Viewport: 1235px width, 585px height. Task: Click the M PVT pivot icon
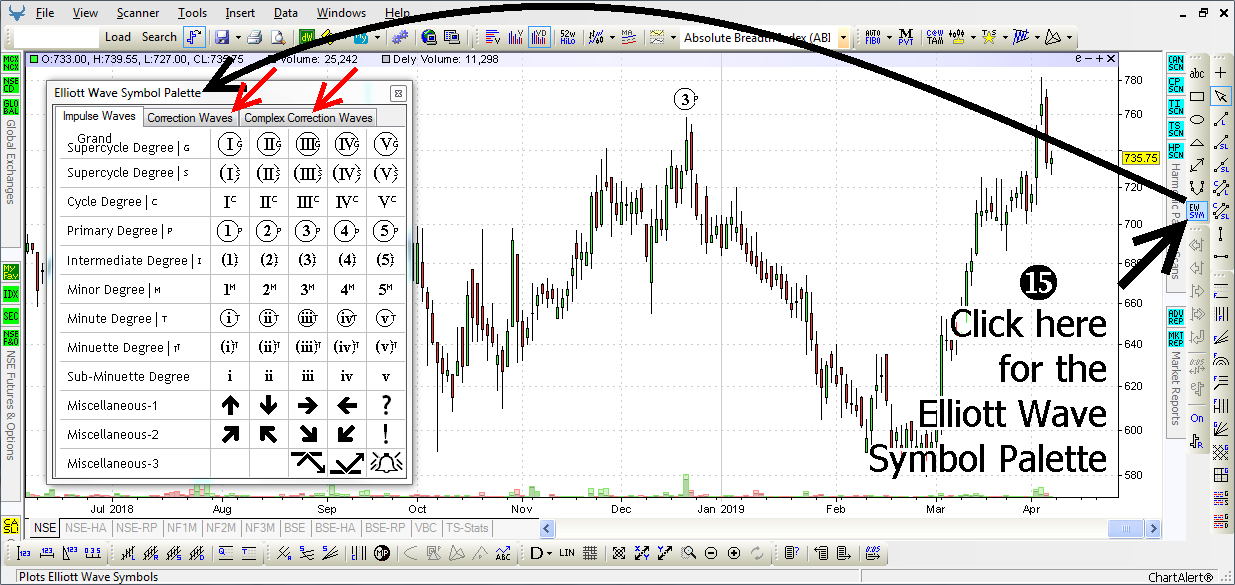coord(905,37)
